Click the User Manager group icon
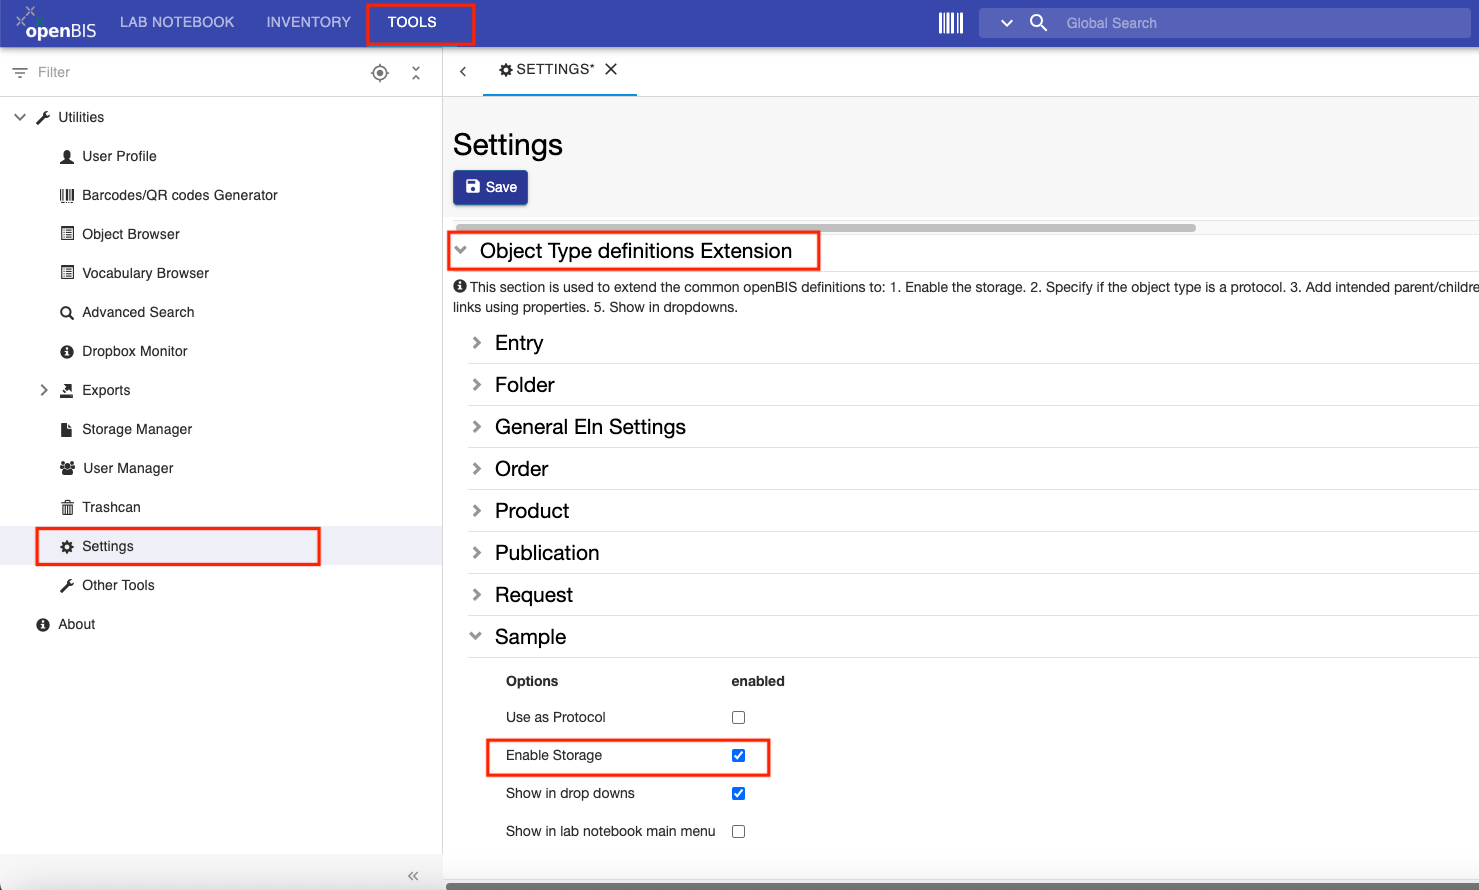 (x=67, y=468)
